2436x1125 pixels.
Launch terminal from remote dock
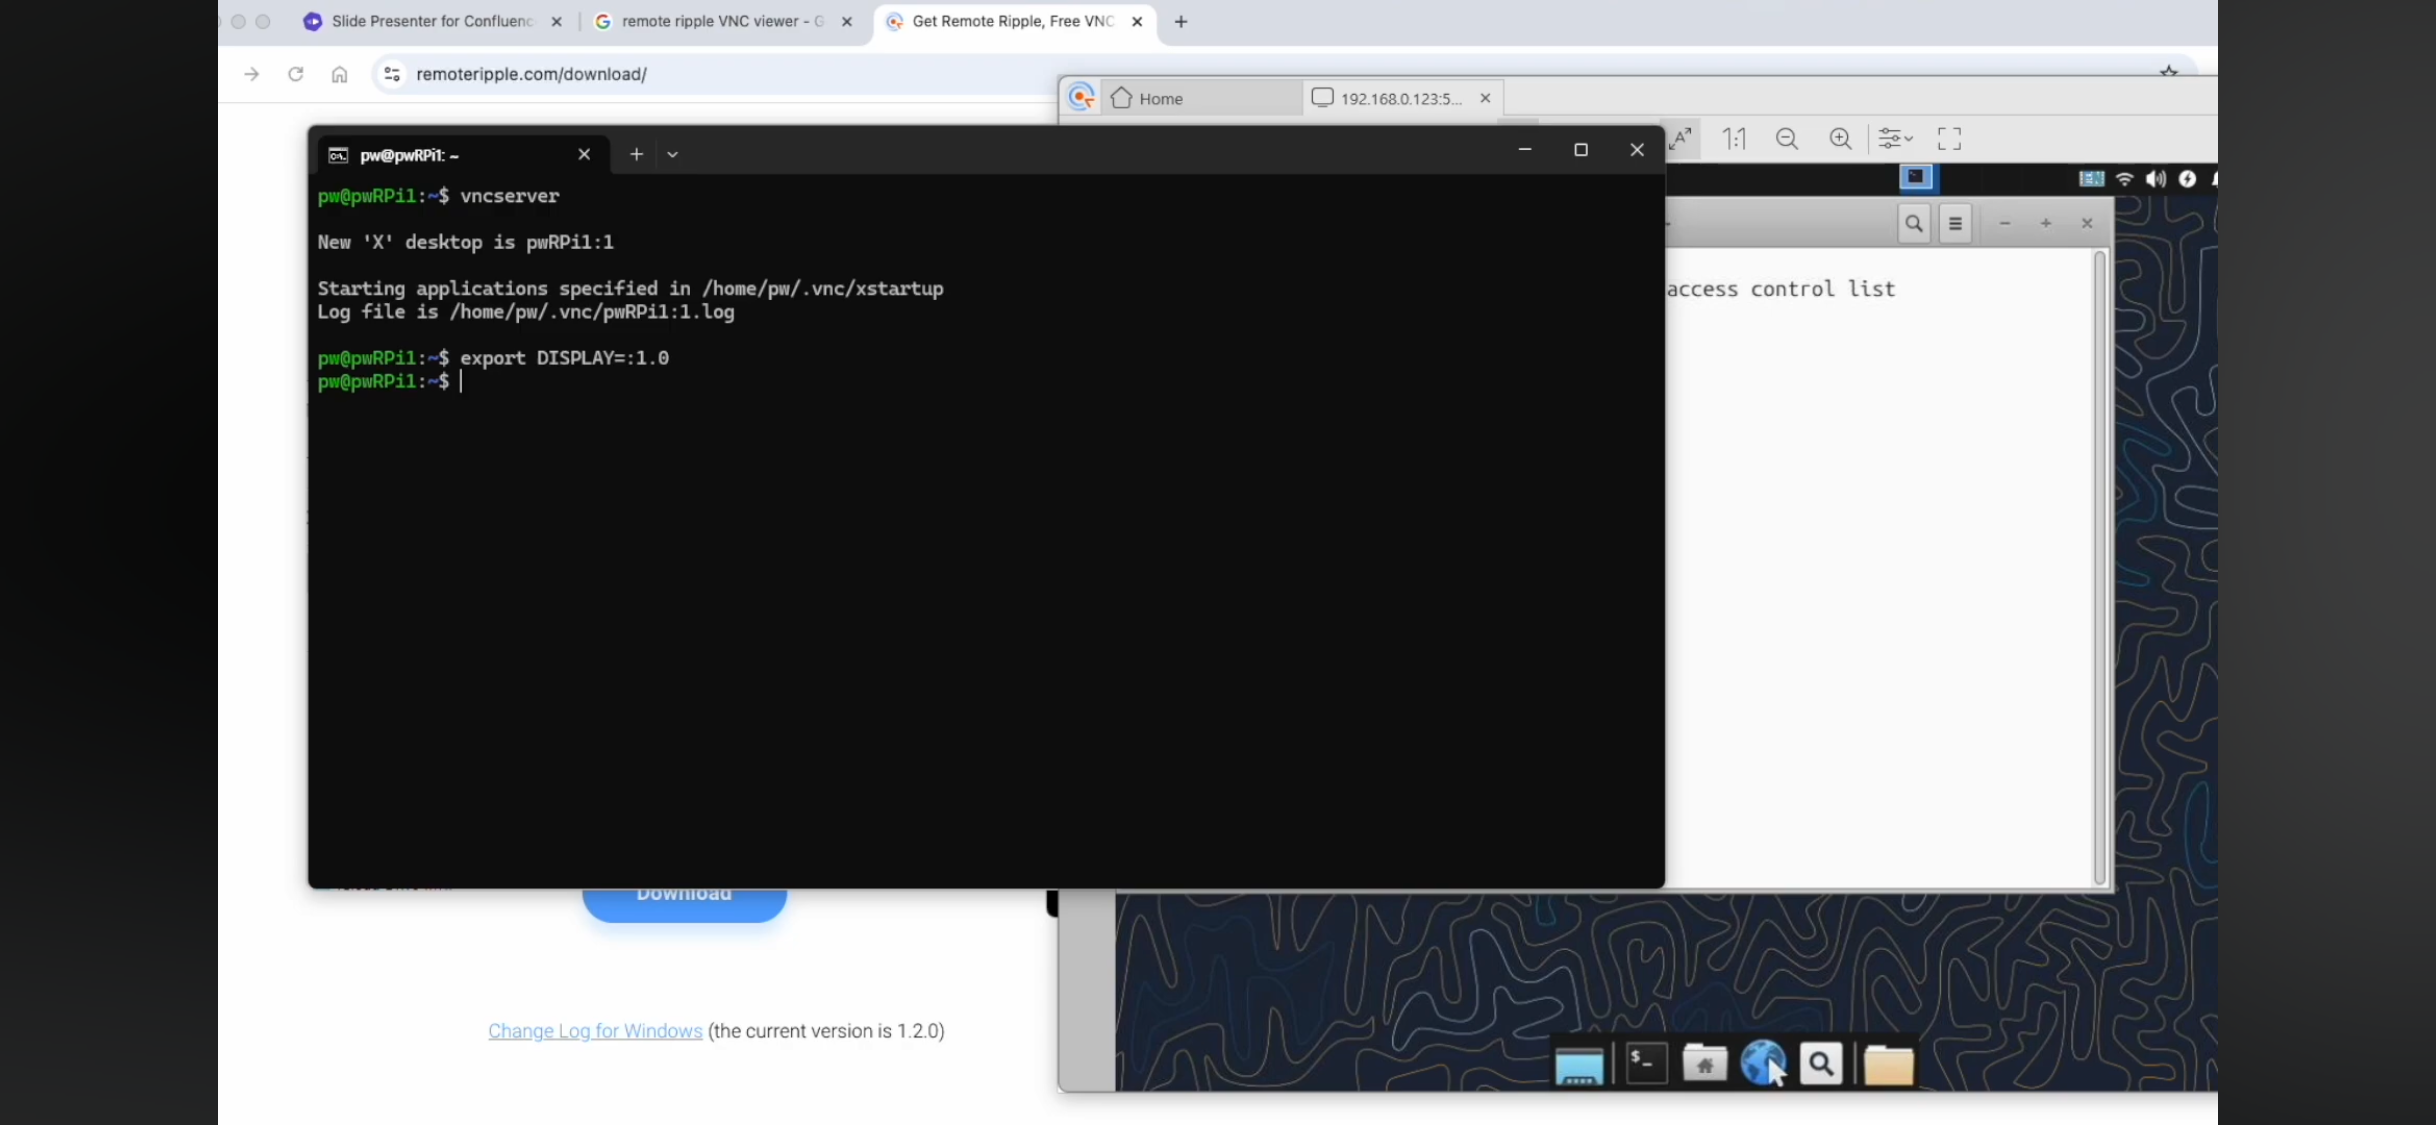pyautogui.click(x=1646, y=1063)
